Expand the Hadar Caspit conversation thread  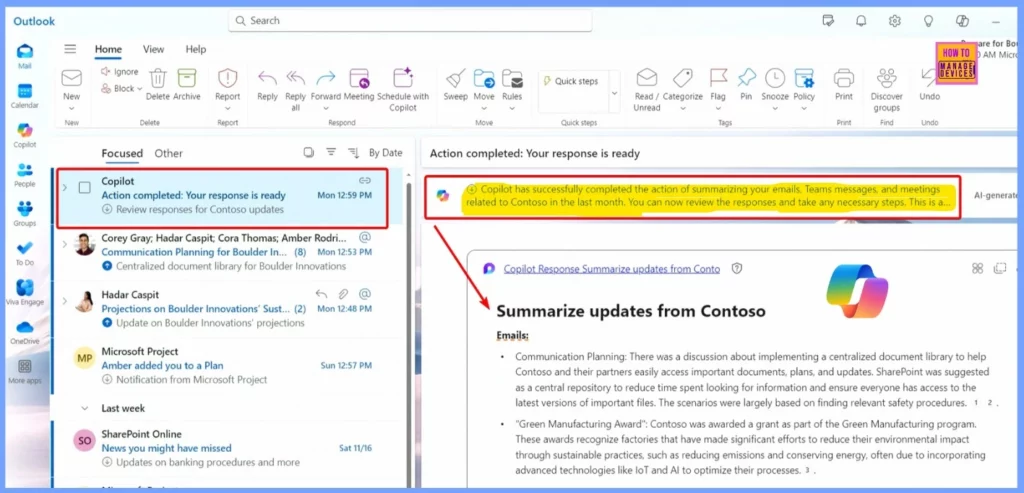click(64, 301)
